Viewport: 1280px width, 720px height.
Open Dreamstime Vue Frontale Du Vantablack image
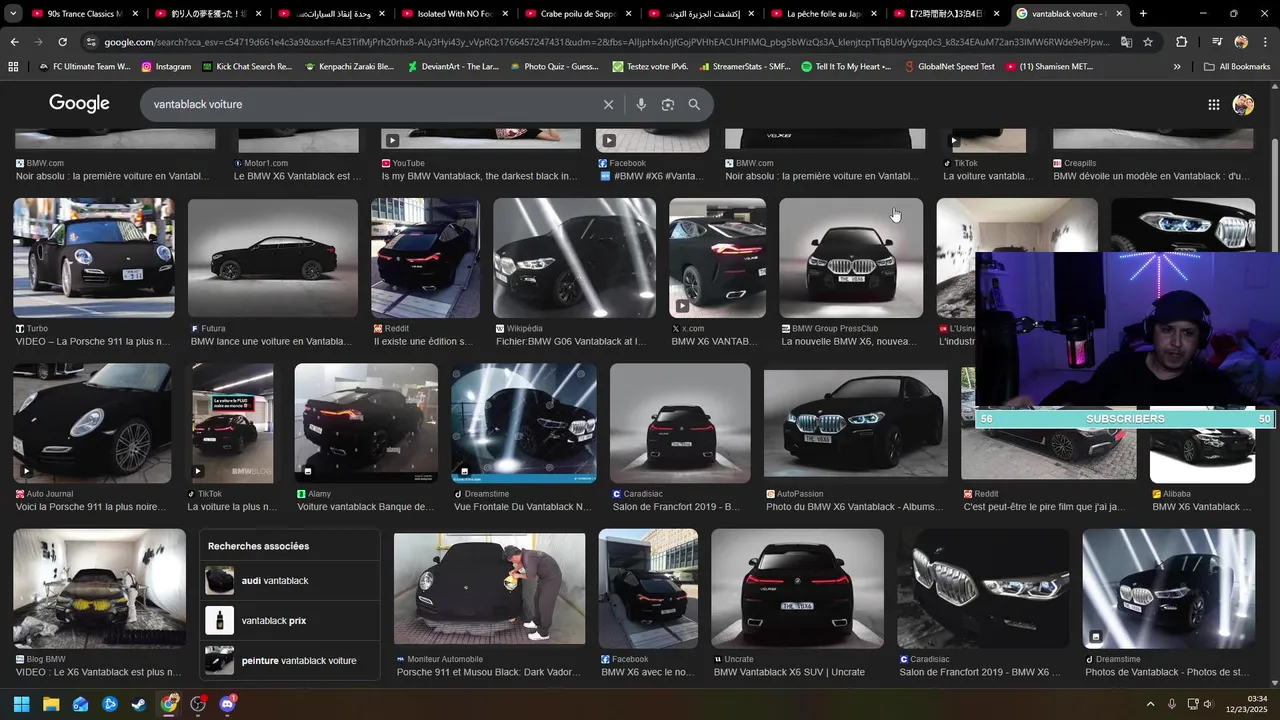(x=524, y=423)
